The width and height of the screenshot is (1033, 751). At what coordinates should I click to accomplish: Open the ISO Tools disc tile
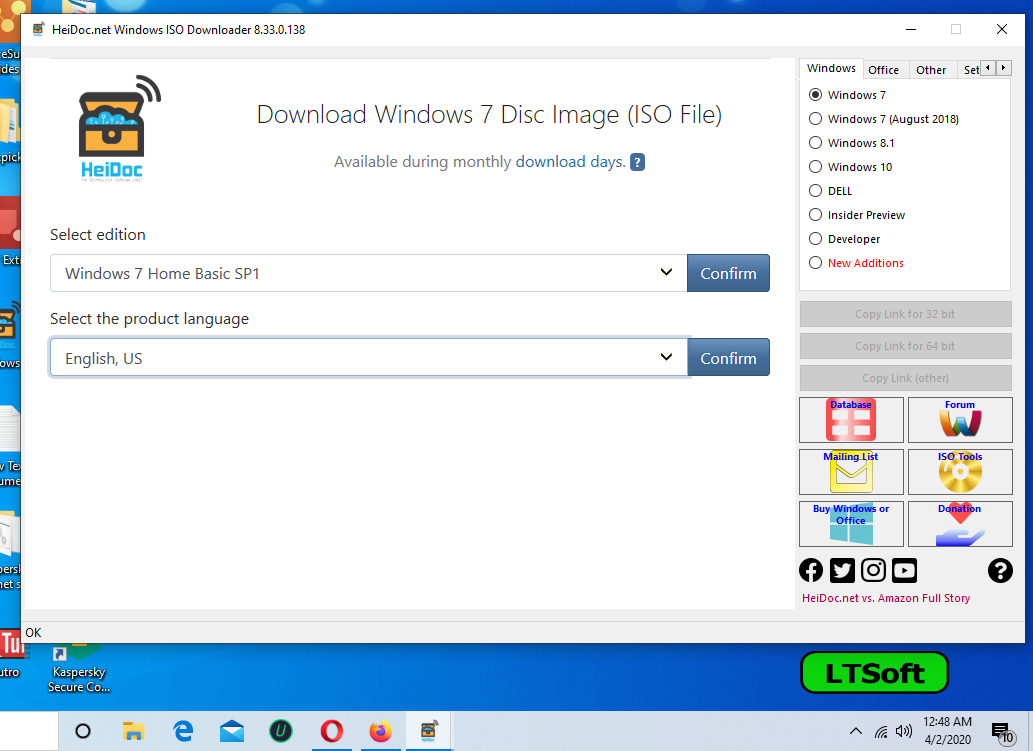pyautogui.click(x=960, y=472)
